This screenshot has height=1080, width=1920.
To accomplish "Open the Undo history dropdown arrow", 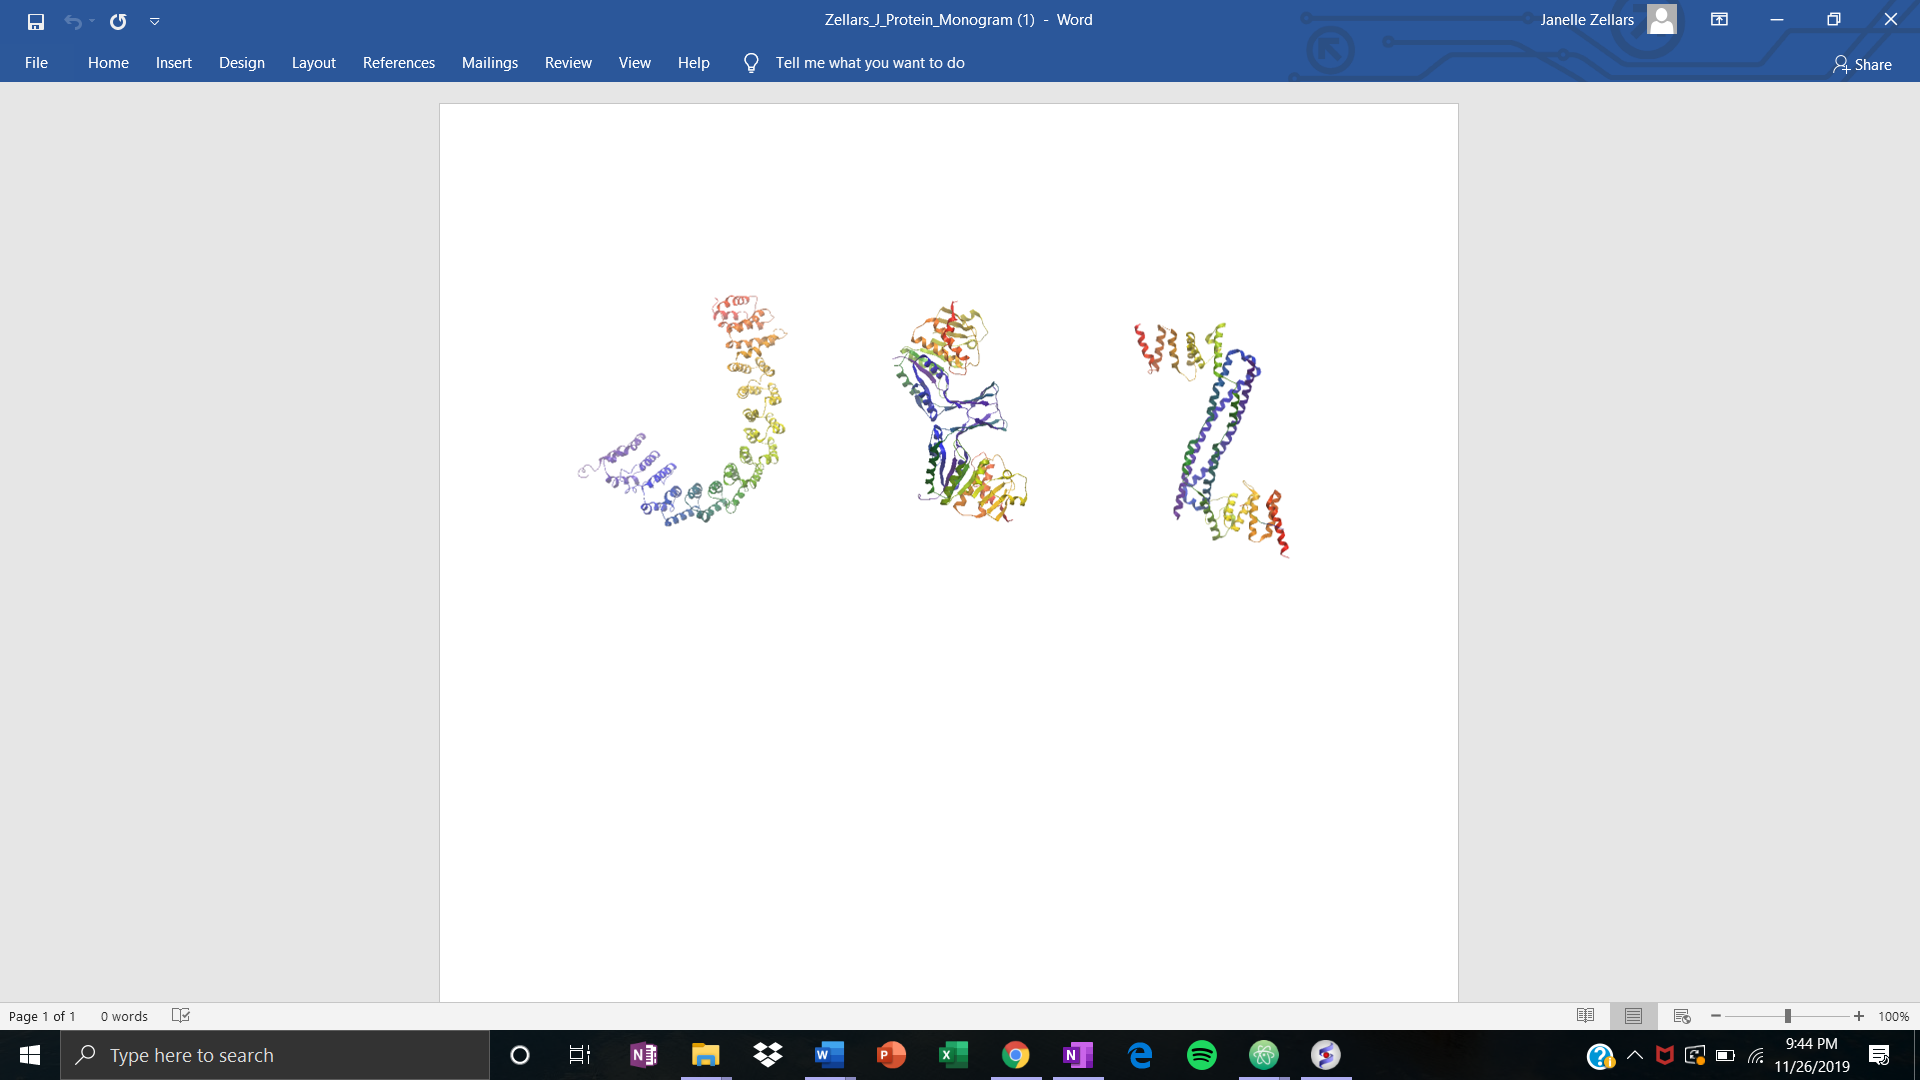I will [92, 21].
